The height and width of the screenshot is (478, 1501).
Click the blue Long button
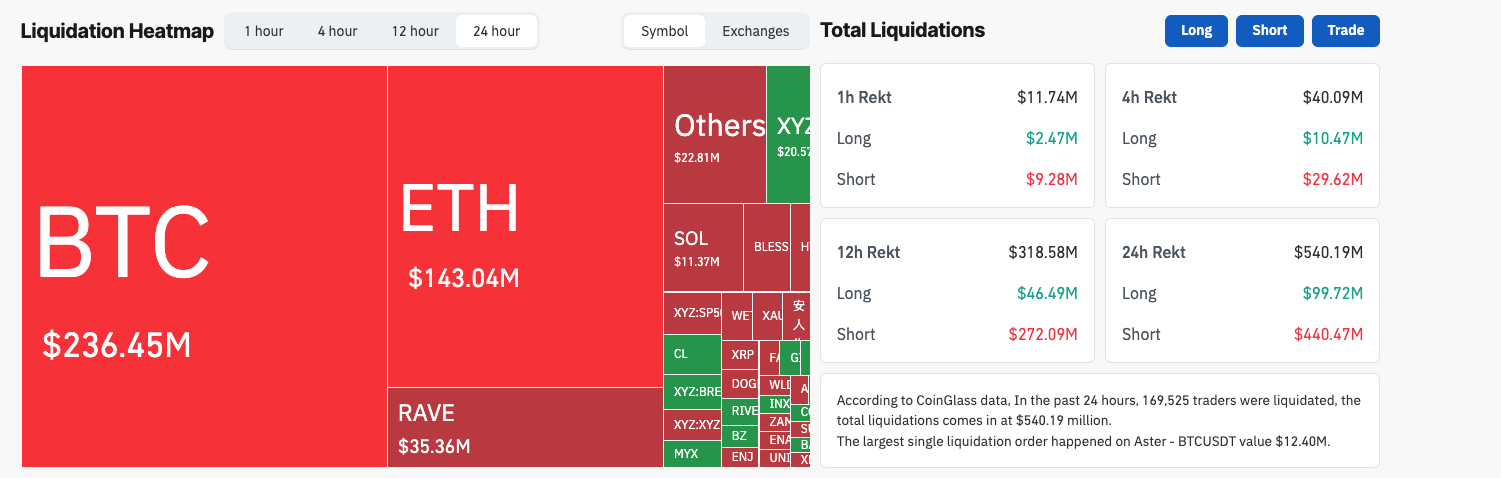1196,30
